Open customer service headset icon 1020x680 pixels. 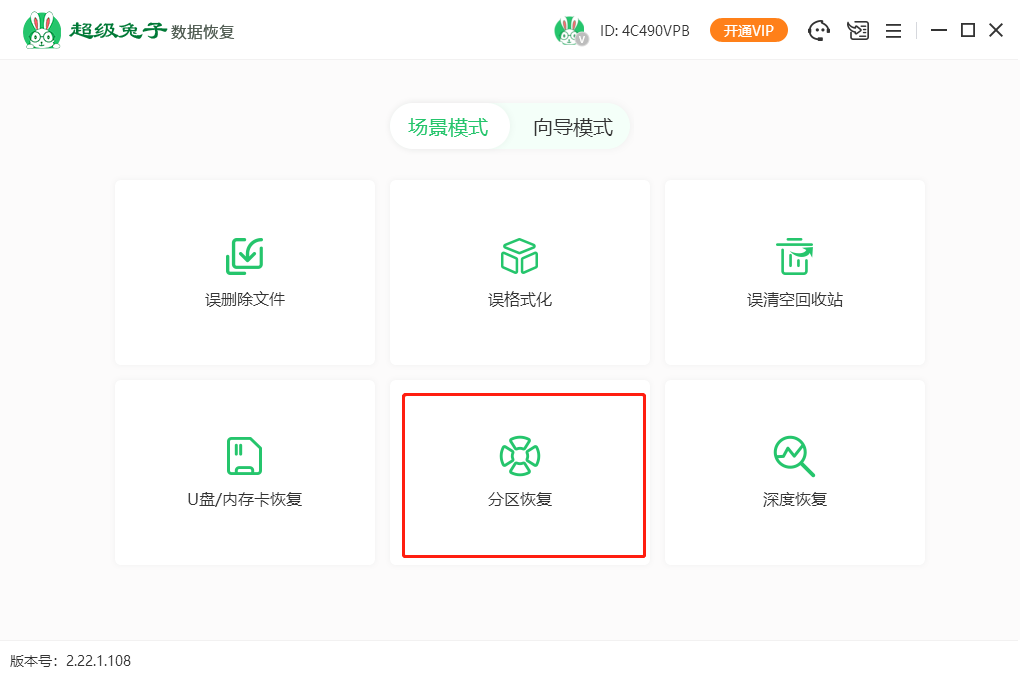tap(819, 30)
